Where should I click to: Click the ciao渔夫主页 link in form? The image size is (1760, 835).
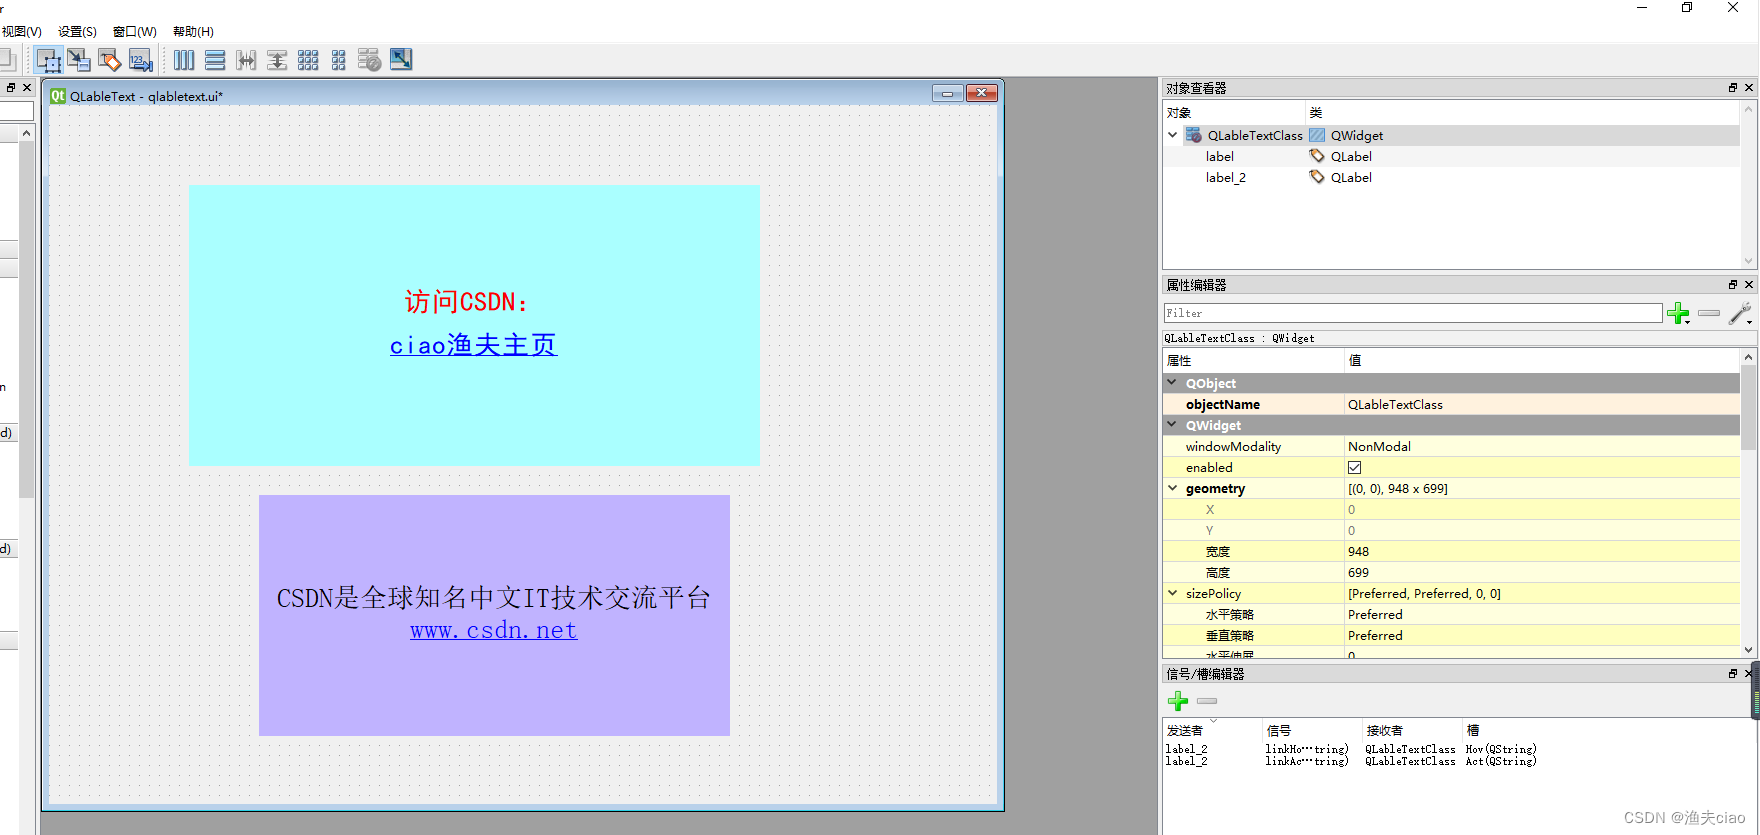point(473,345)
